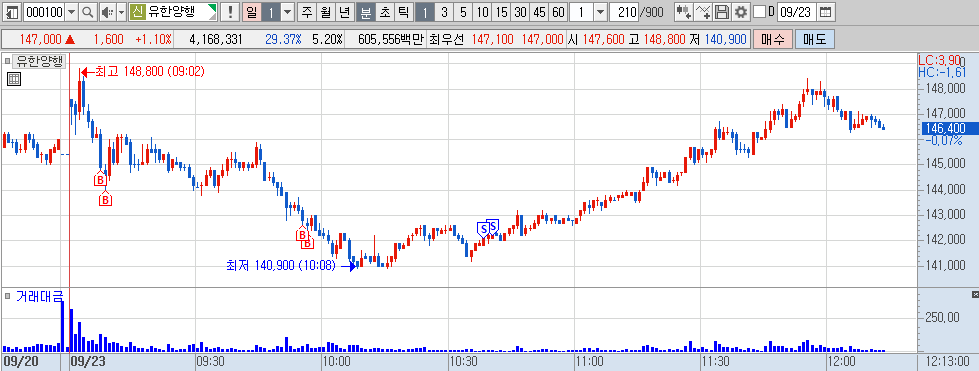The width and height of the screenshot is (979, 371).
Task: Save the chart with the floppy disk icon
Action: 722,12
